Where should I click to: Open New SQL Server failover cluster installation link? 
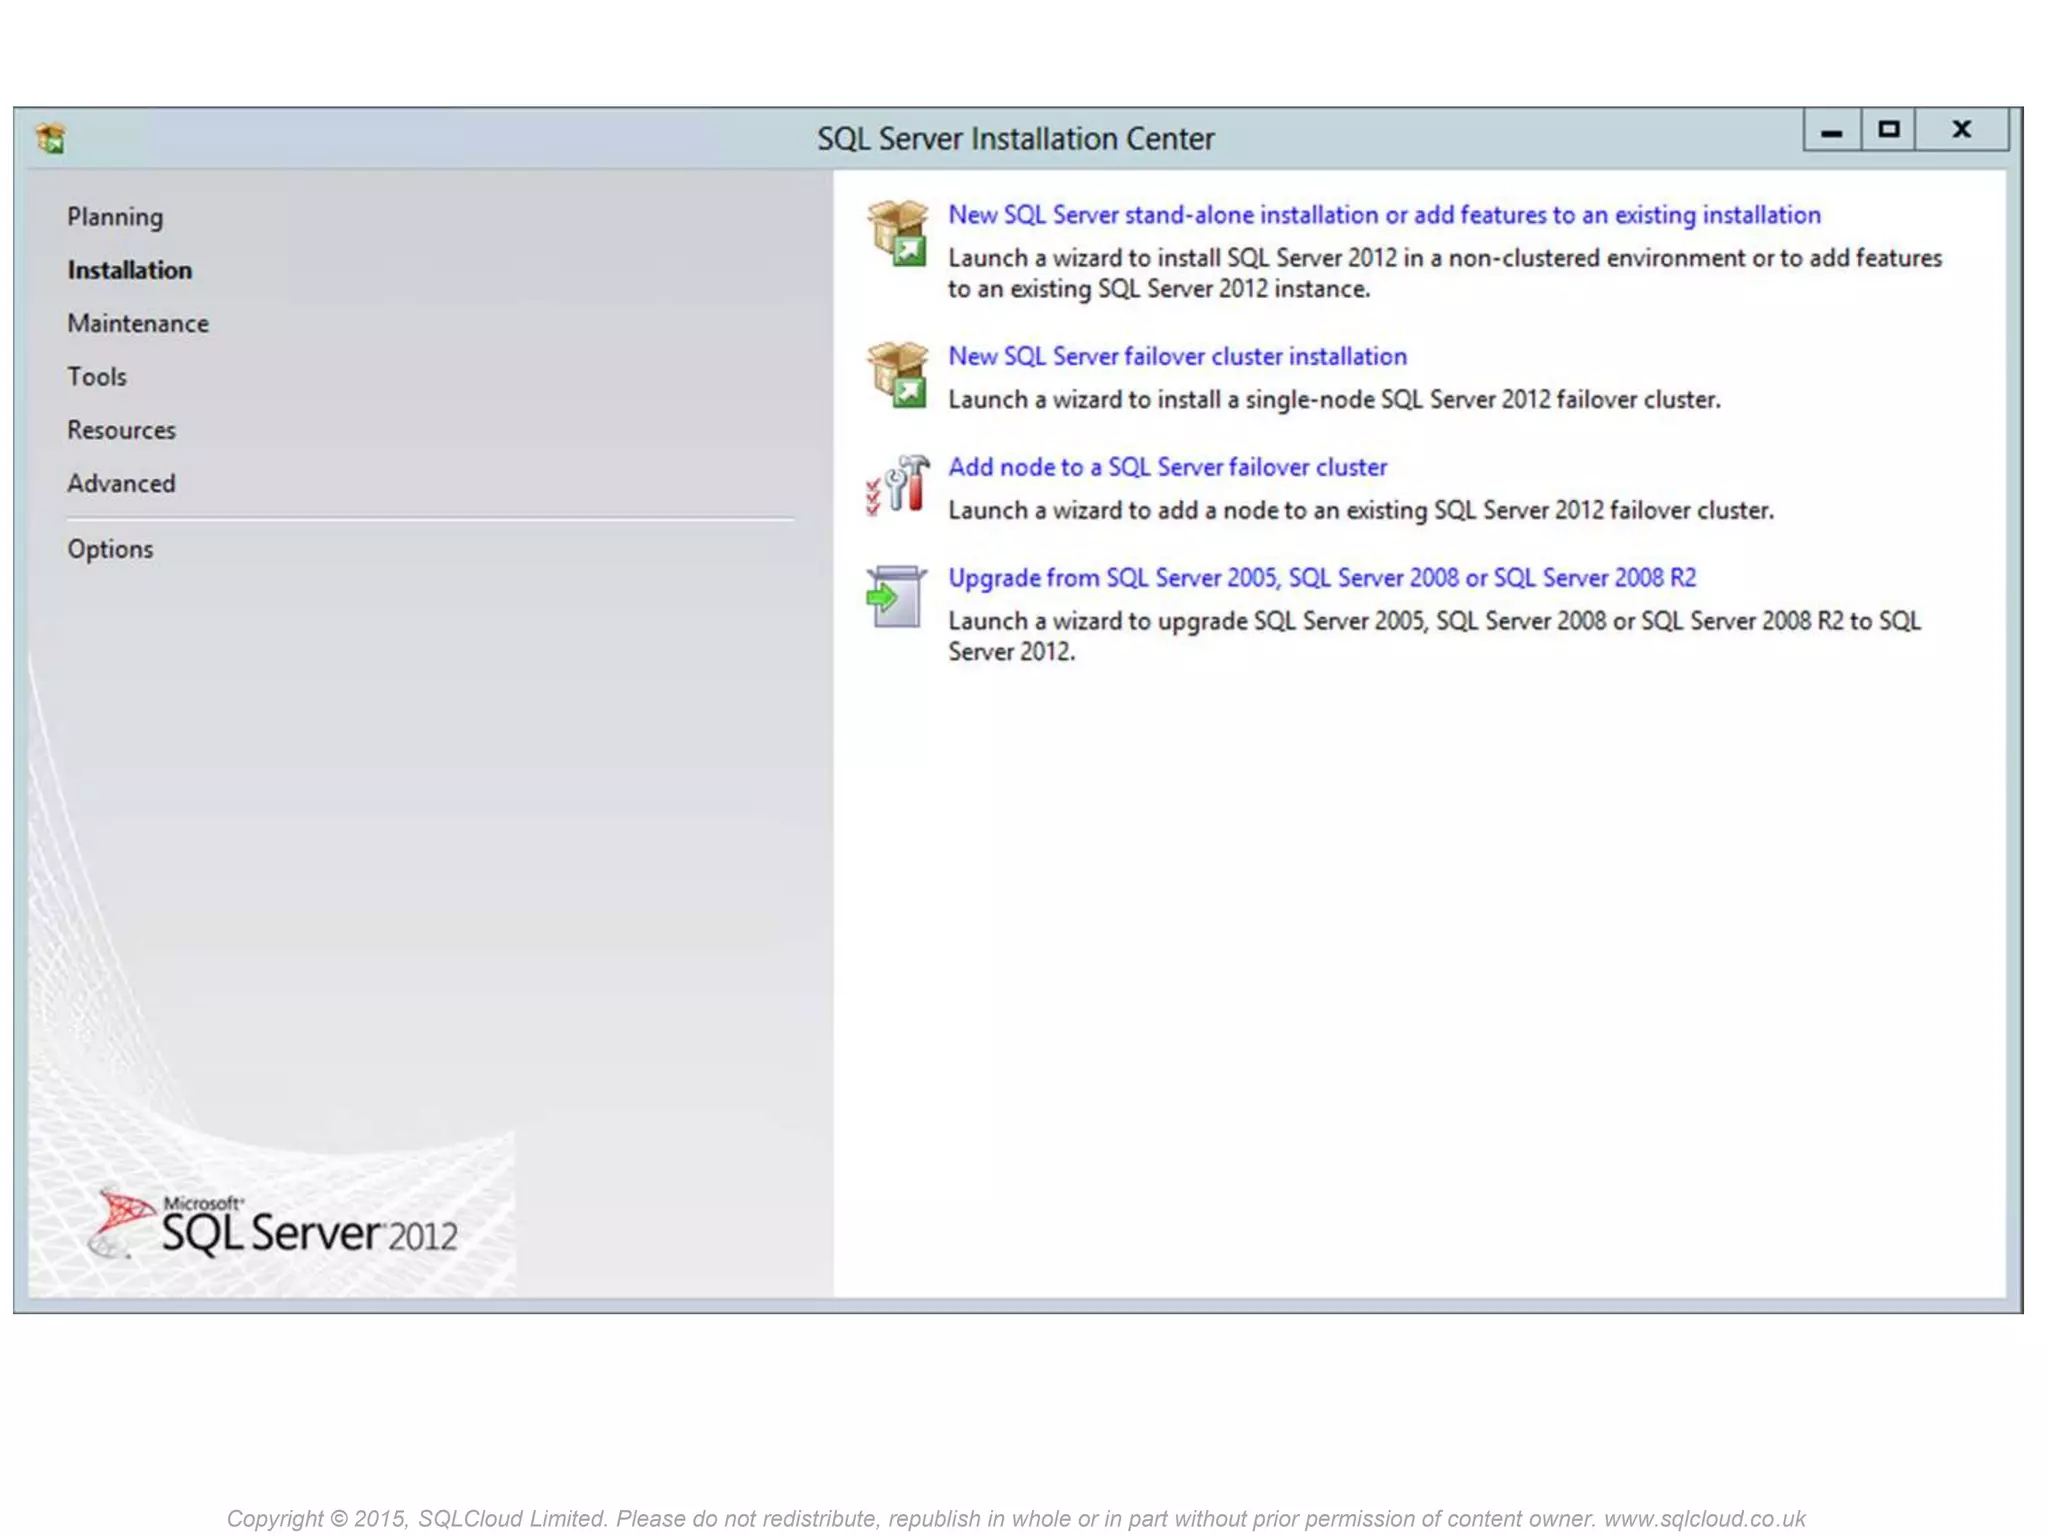point(1177,356)
